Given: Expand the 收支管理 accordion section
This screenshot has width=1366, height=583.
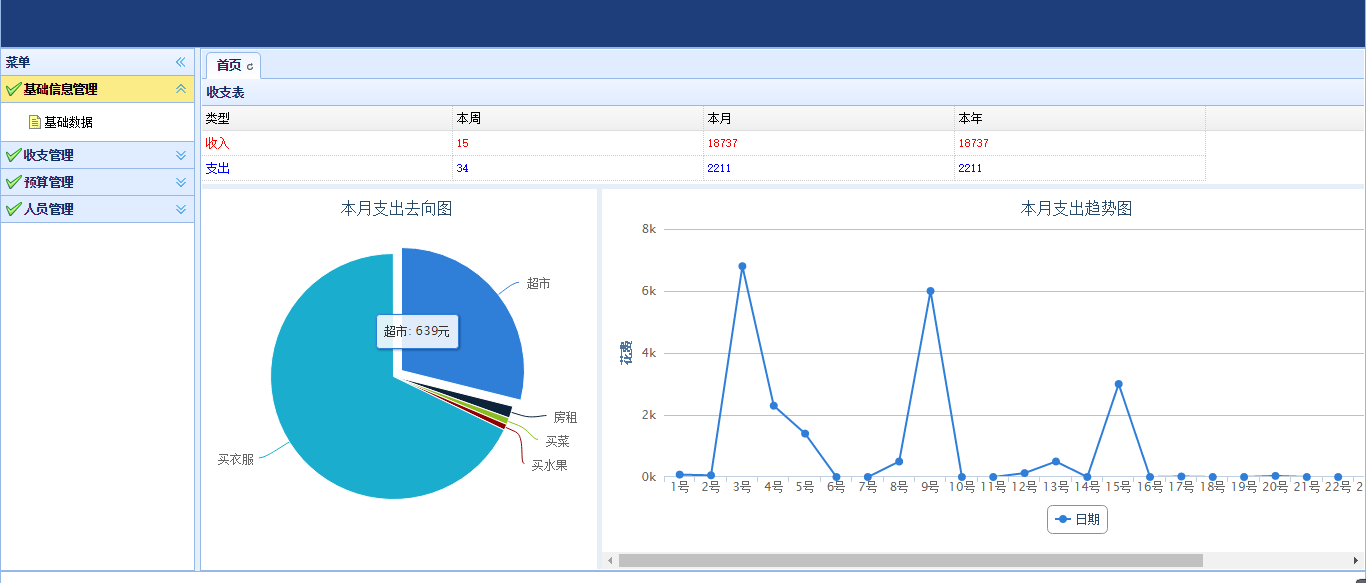Looking at the screenshot, I should [x=181, y=156].
